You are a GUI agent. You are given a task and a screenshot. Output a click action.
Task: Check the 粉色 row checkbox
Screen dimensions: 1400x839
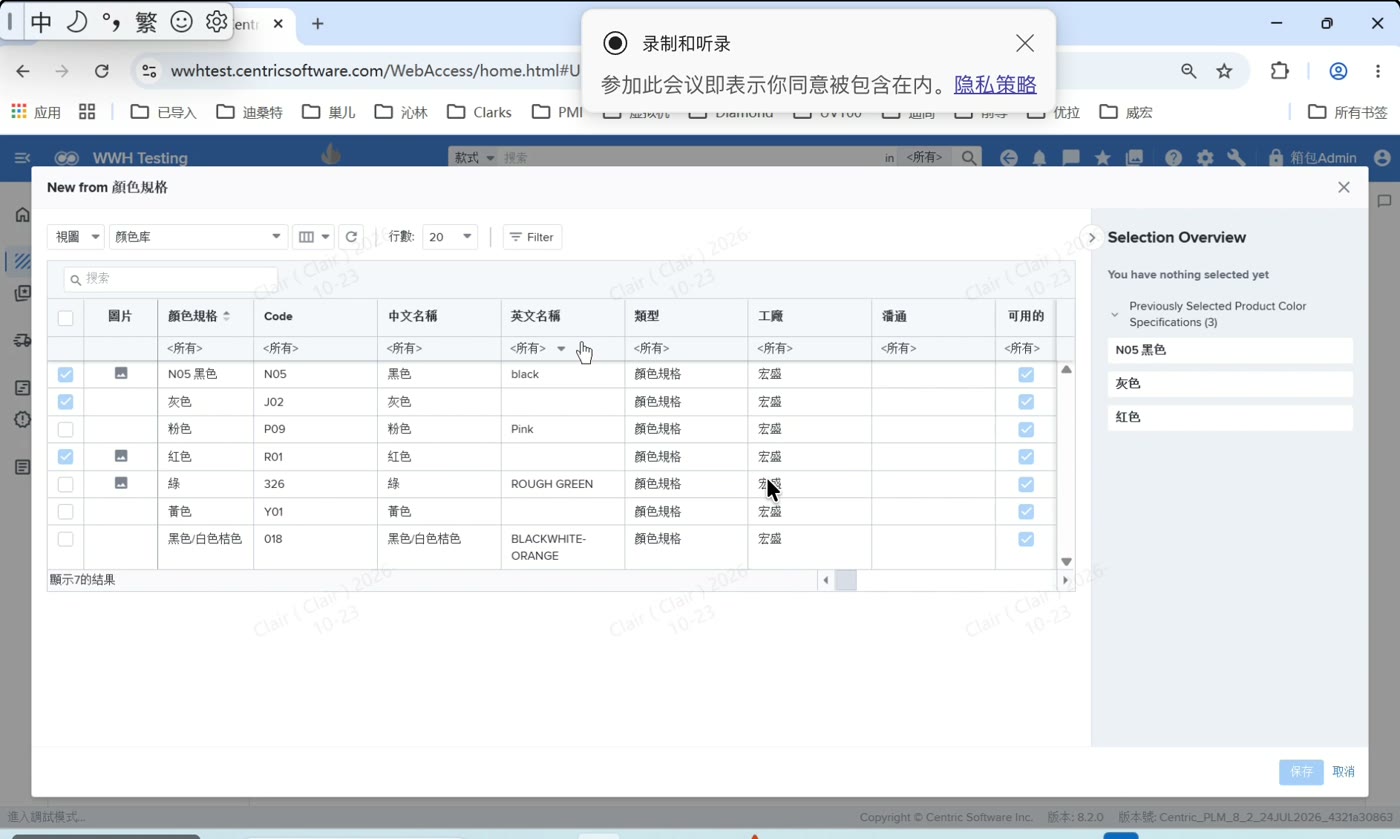pos(65,429)
